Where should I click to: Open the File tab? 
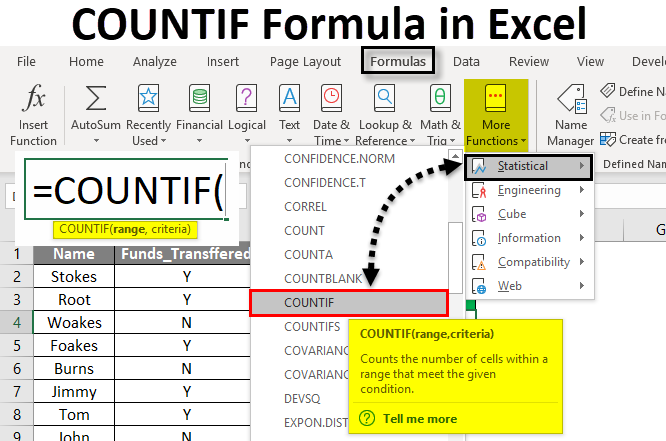pos(26,62)
